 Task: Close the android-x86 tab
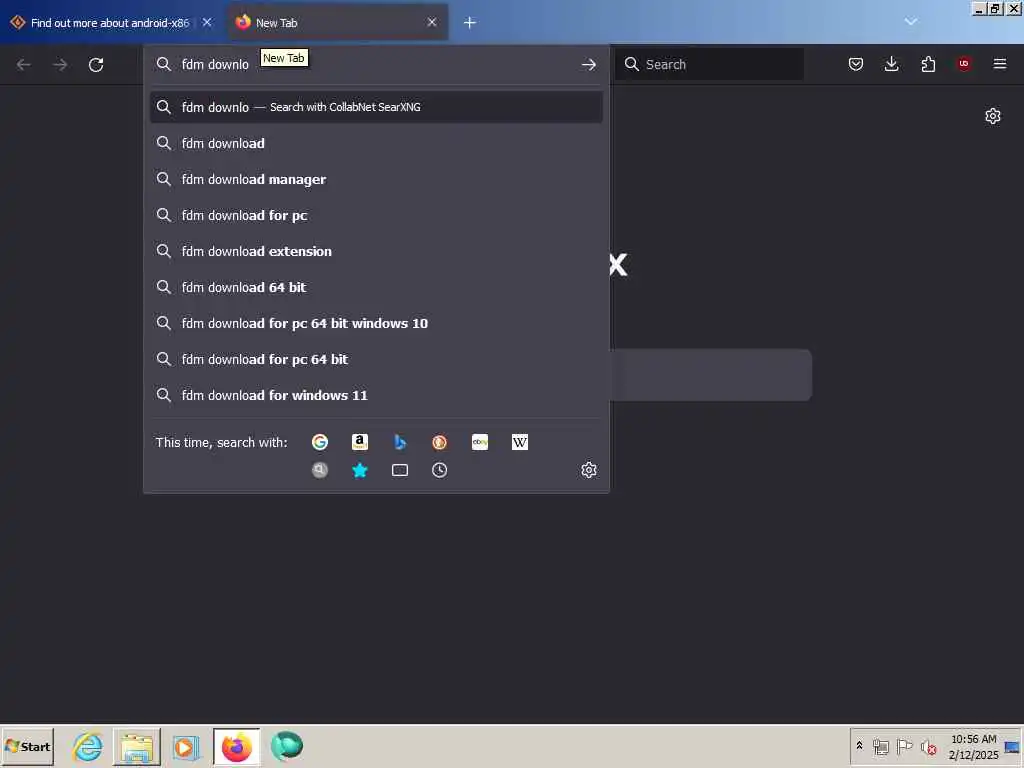207,22
